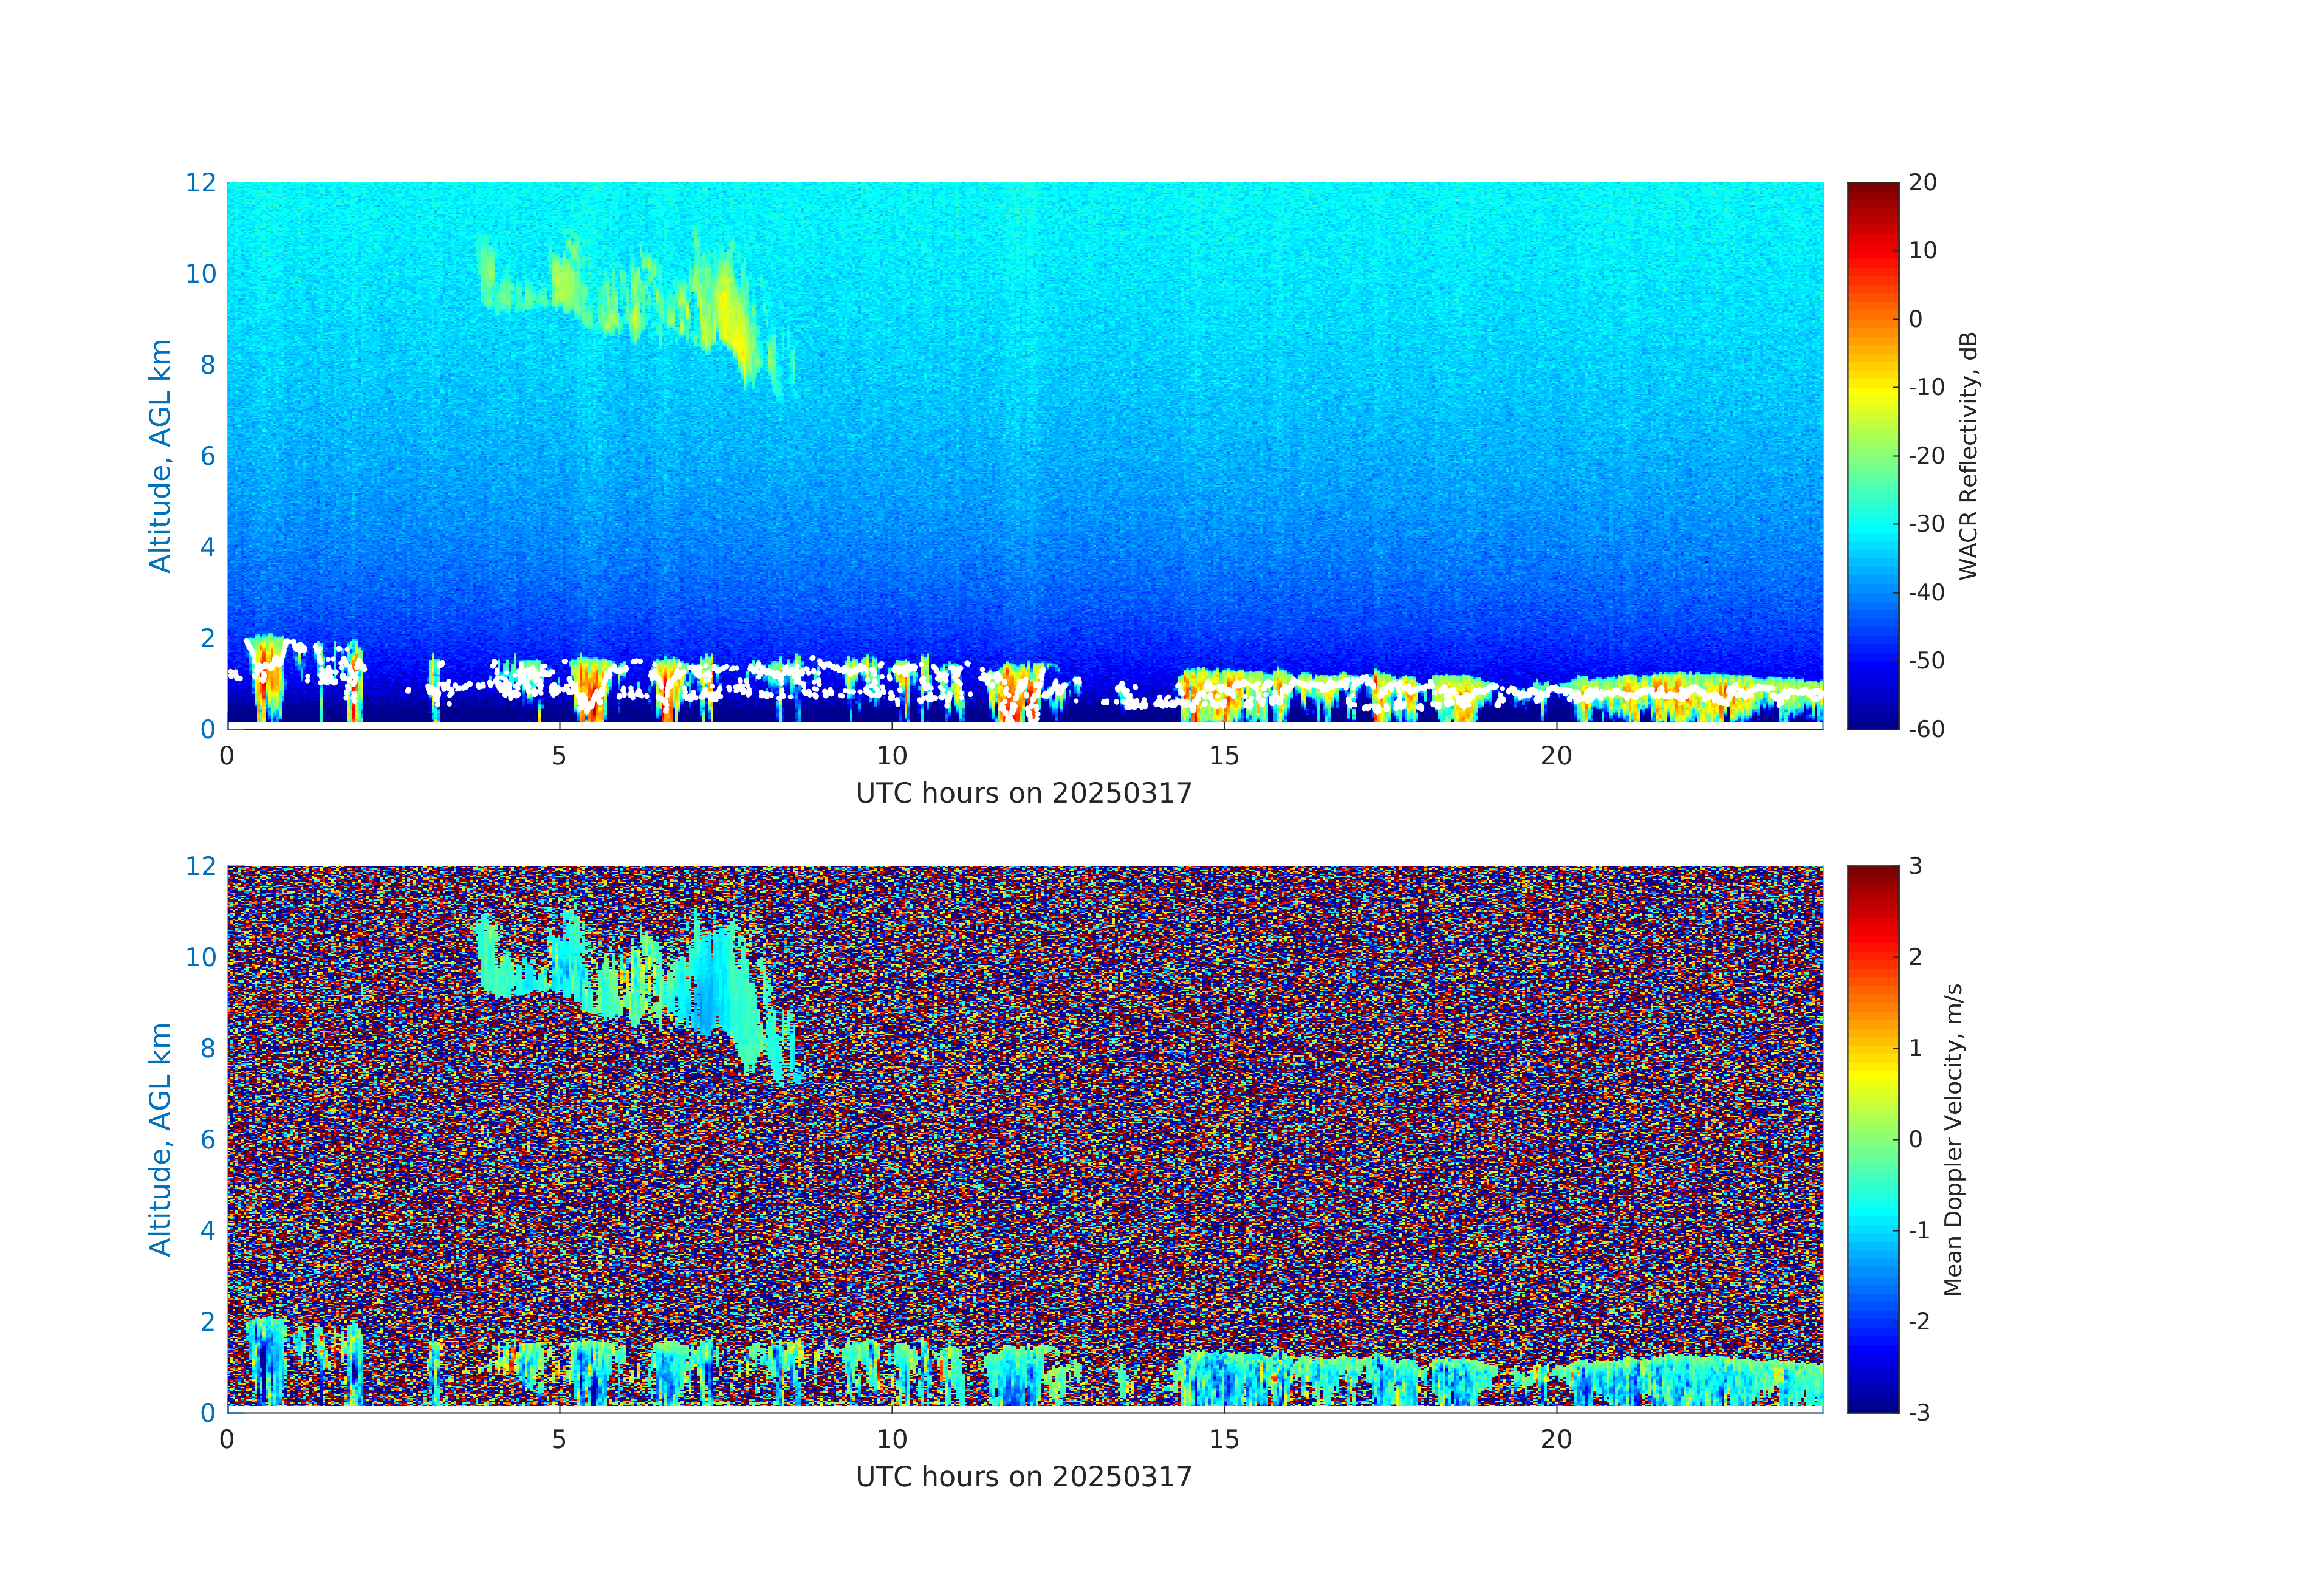Click y-axis tick 6 on bottom plot

pos(207,1139)
